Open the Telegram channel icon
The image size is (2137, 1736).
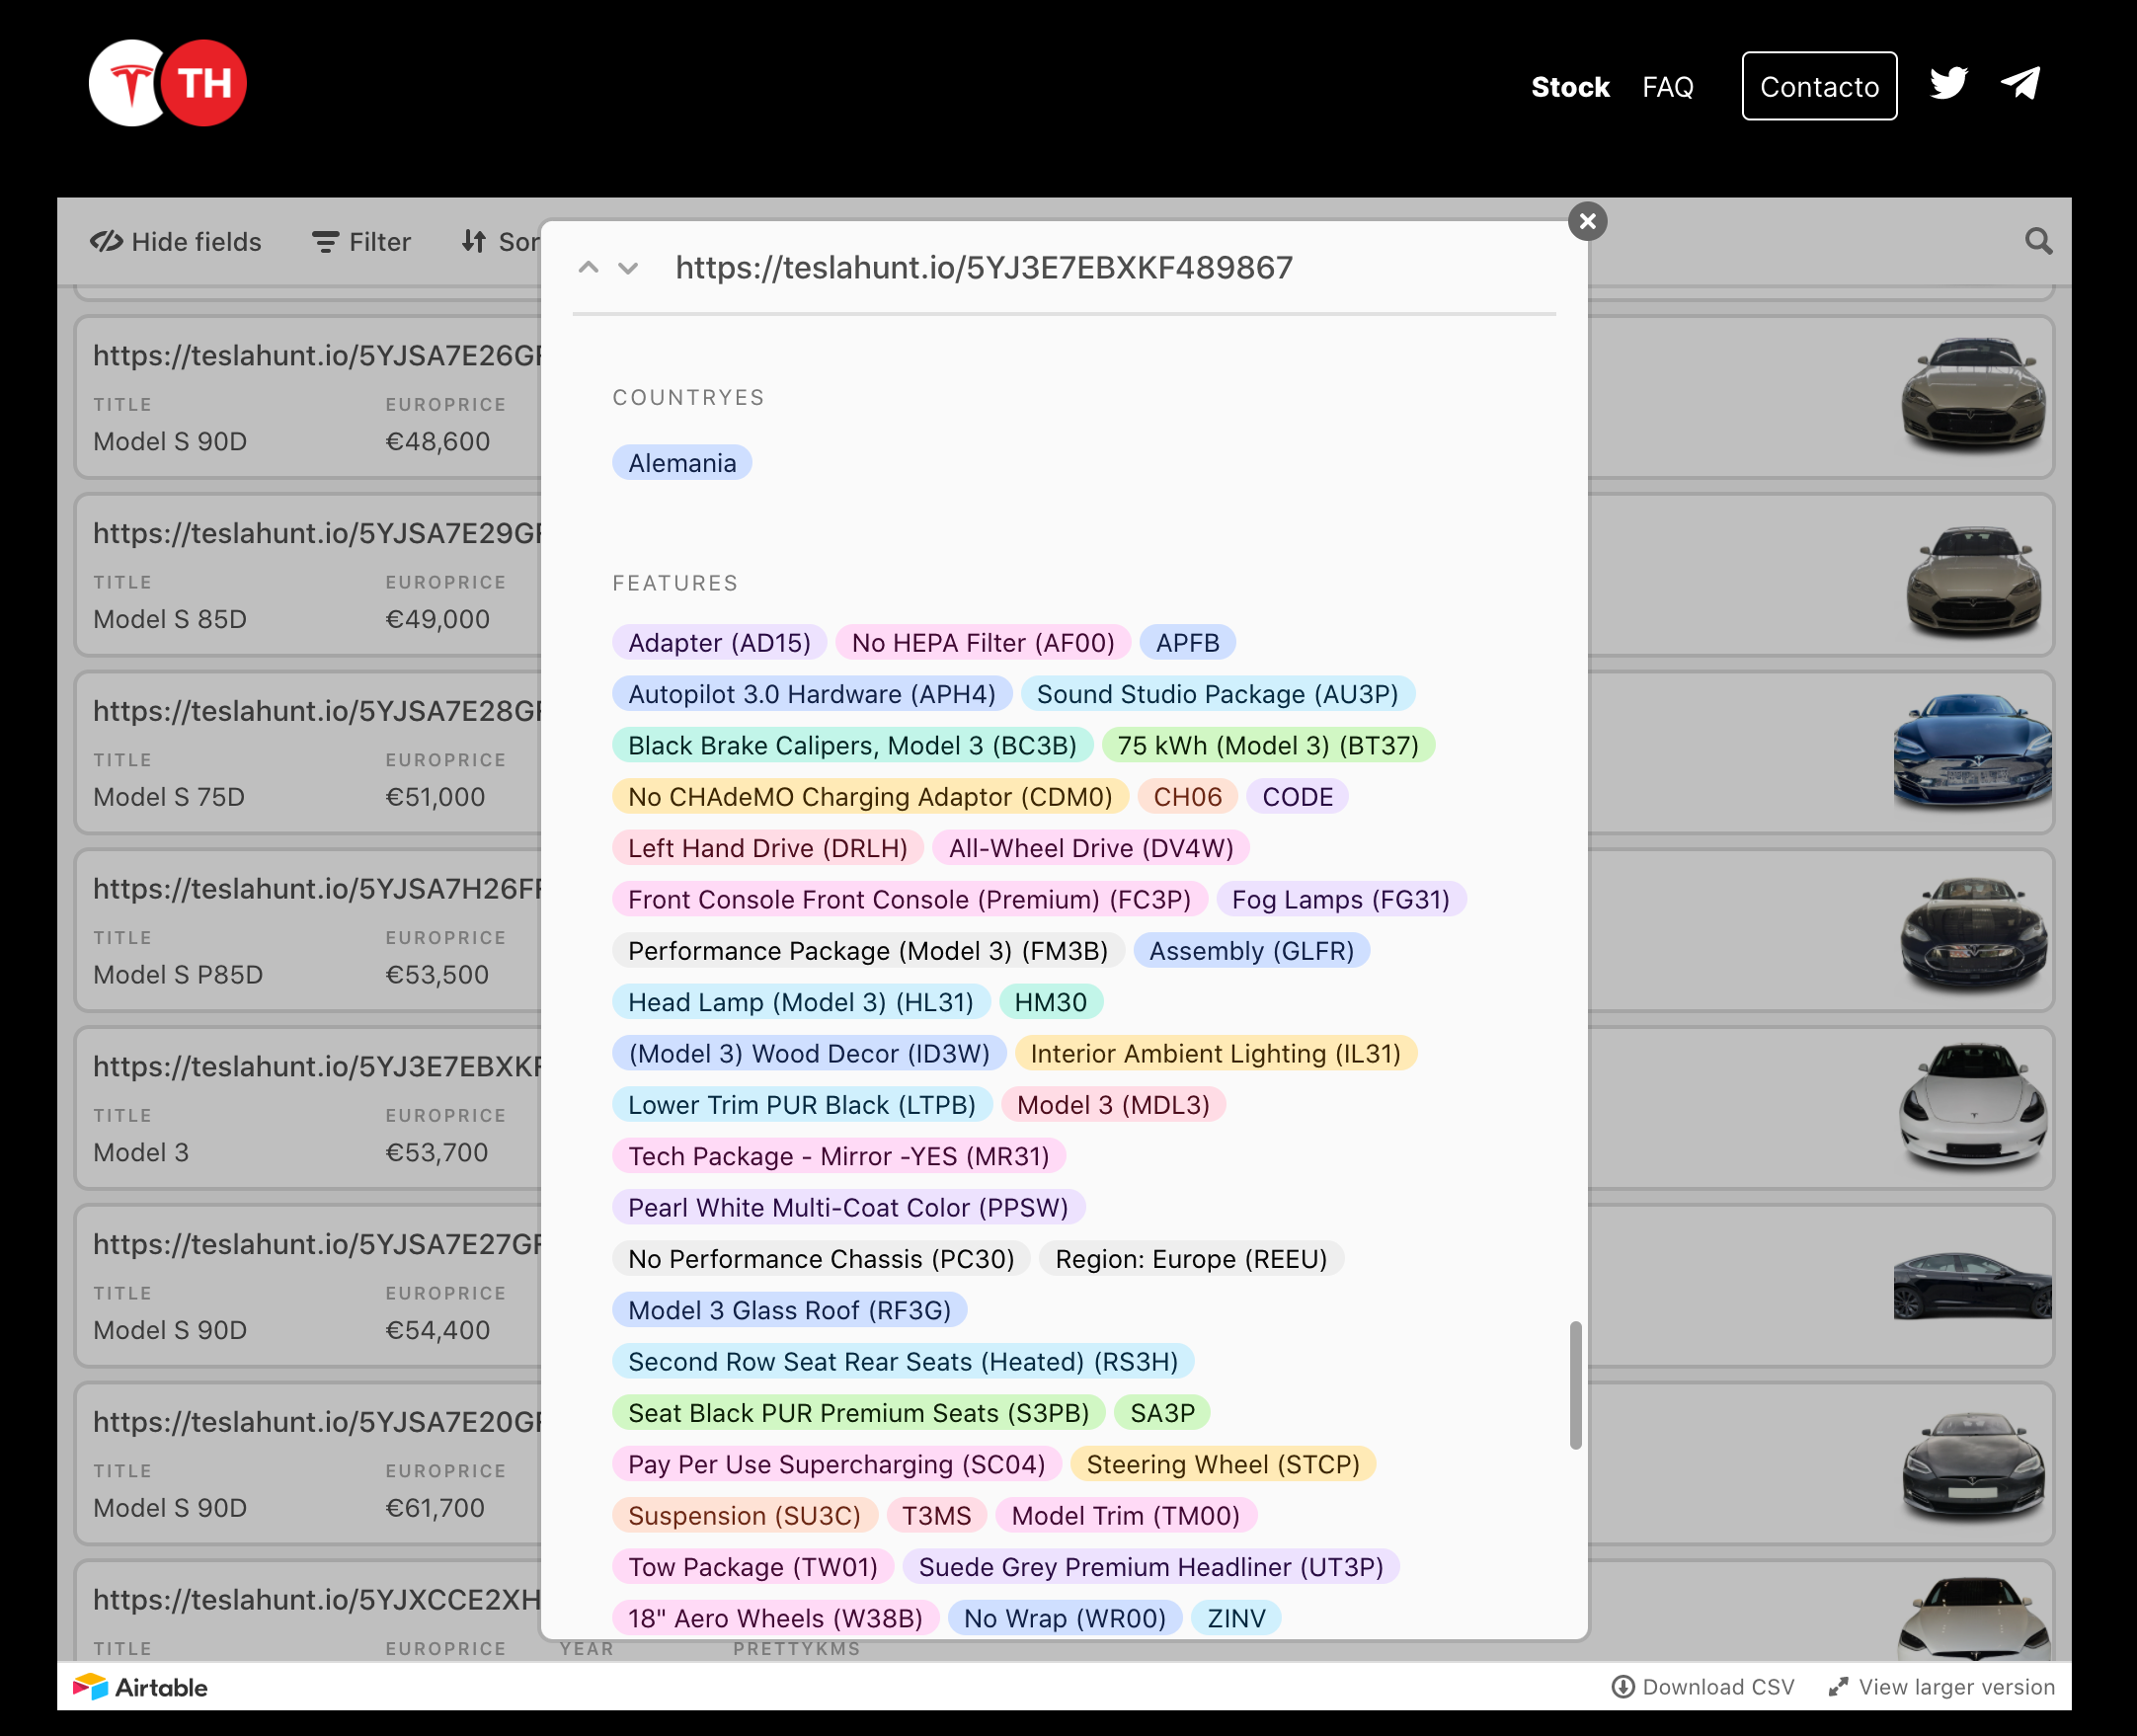tap(2020, 84)
